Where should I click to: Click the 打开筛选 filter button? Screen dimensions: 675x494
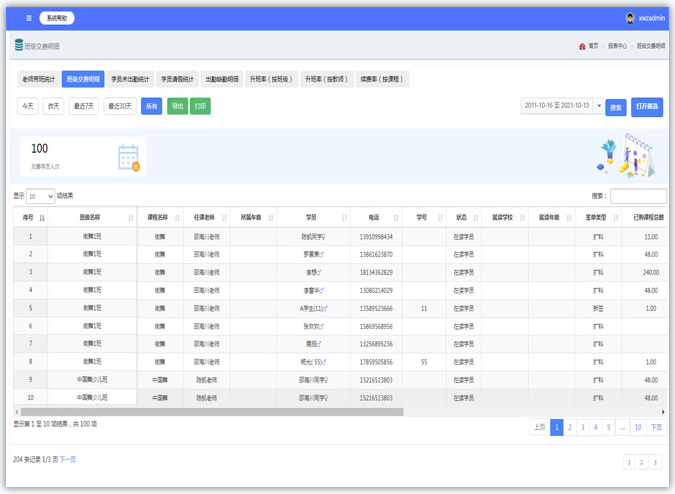(647, 106)
